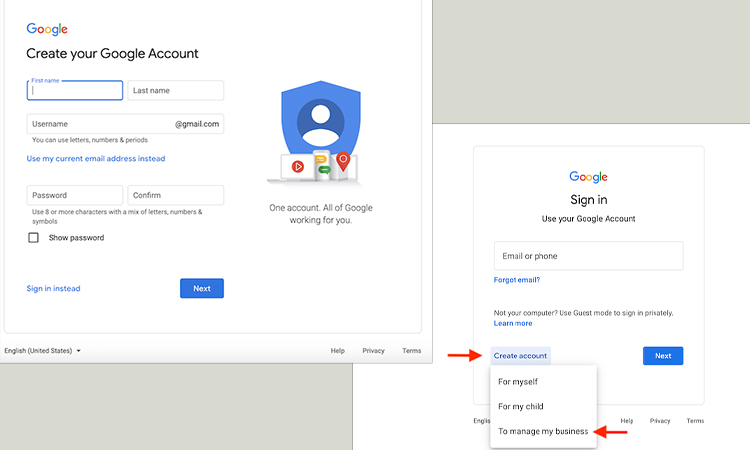
Task: Select 'To manage my business' option
Action: coord(543,431)
